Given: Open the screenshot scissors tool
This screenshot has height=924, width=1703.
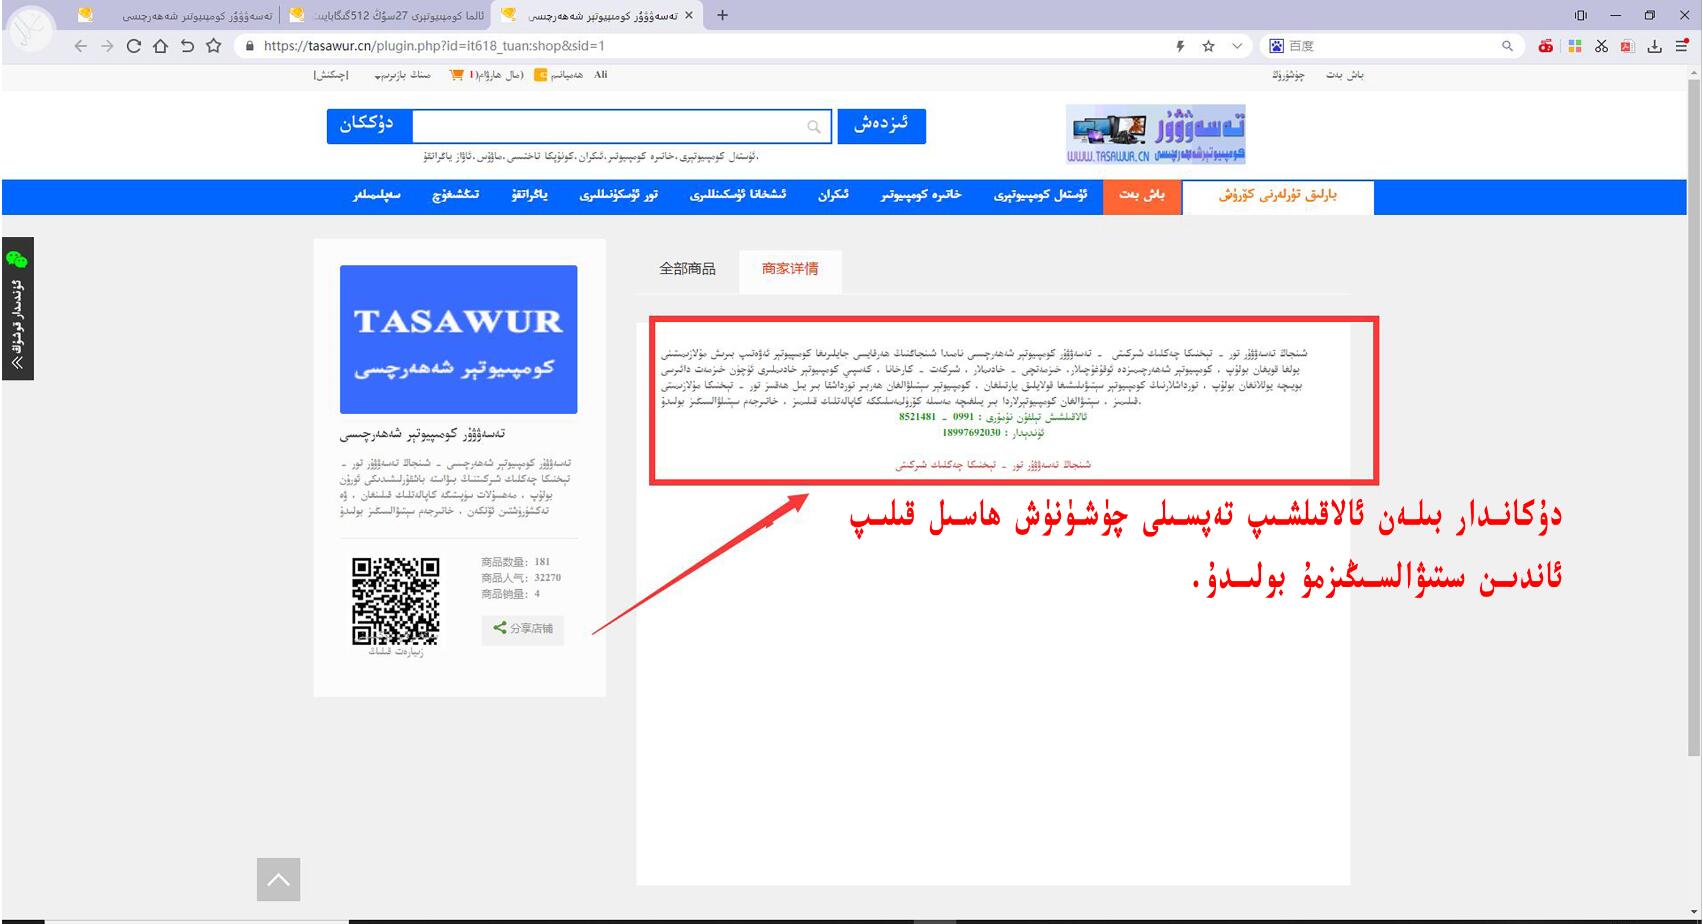Looking at the screenshot, I should [x=1601, y=46].
